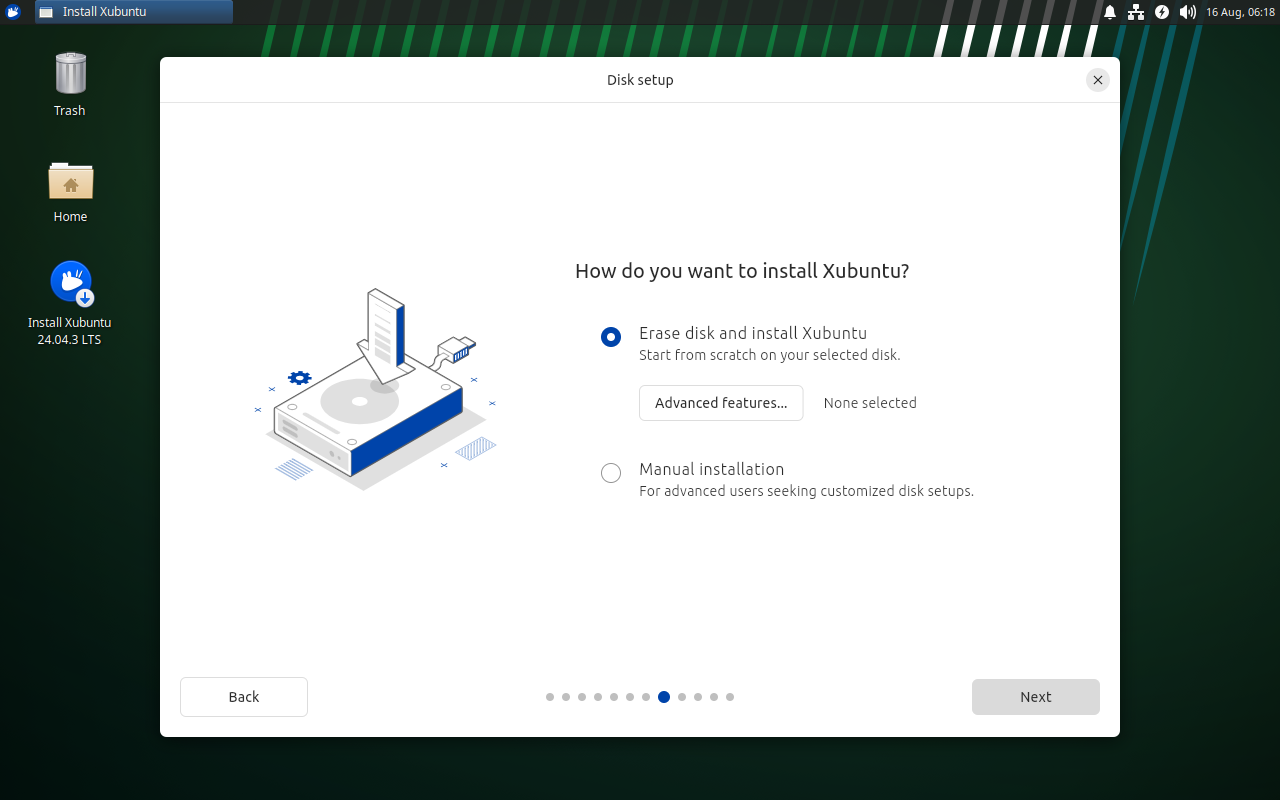Click the 'For advanced users seeking customized disk setups.' text

806,491
